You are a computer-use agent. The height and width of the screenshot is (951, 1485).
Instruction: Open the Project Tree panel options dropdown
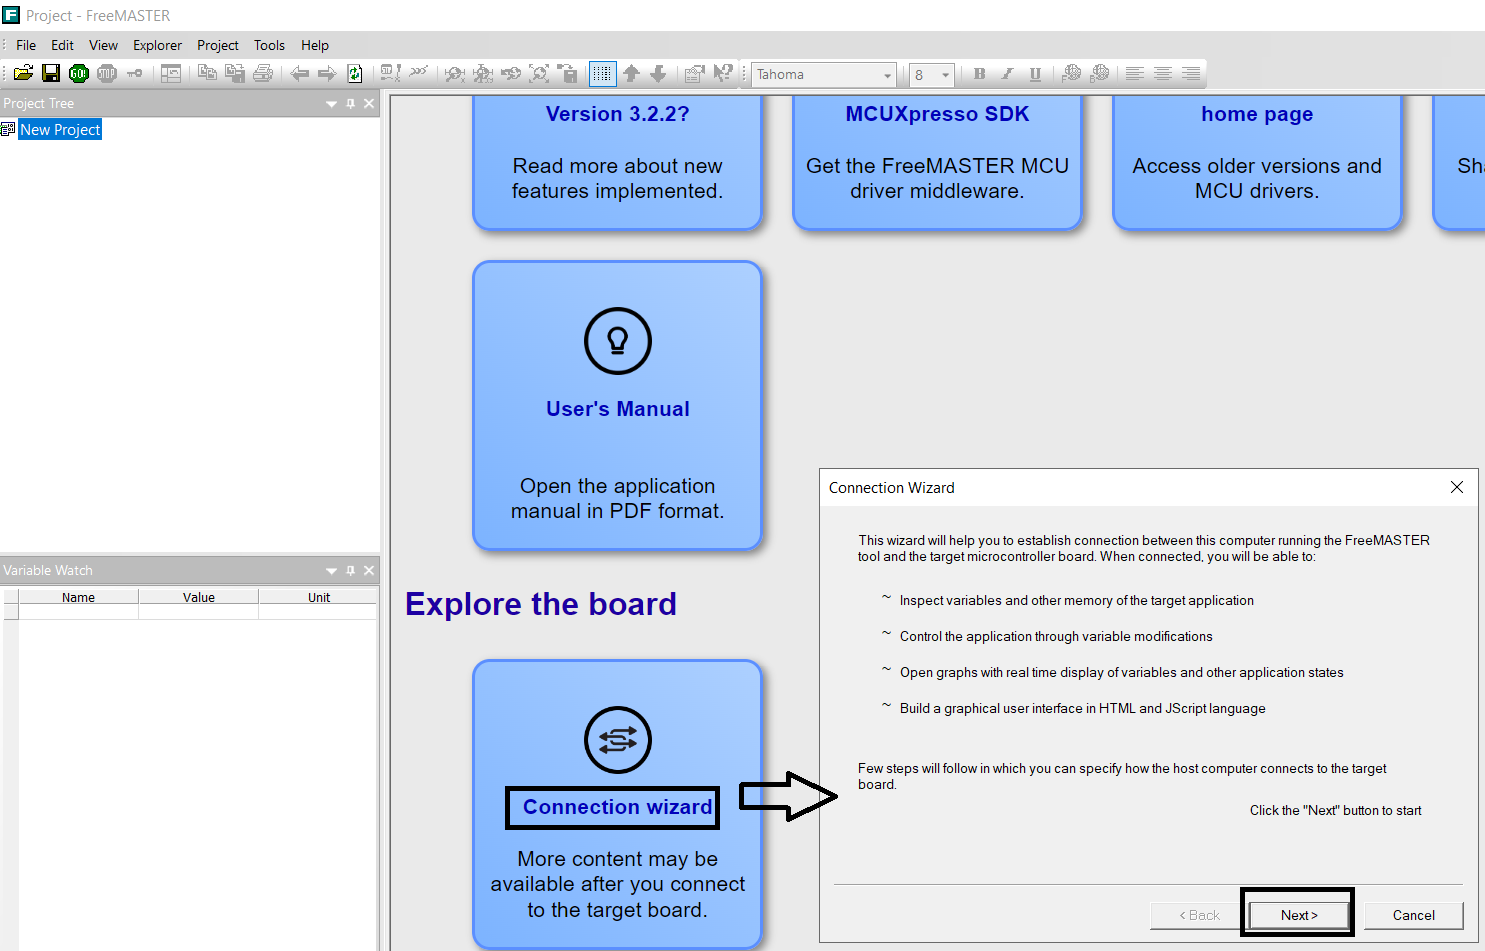point(331,104)
